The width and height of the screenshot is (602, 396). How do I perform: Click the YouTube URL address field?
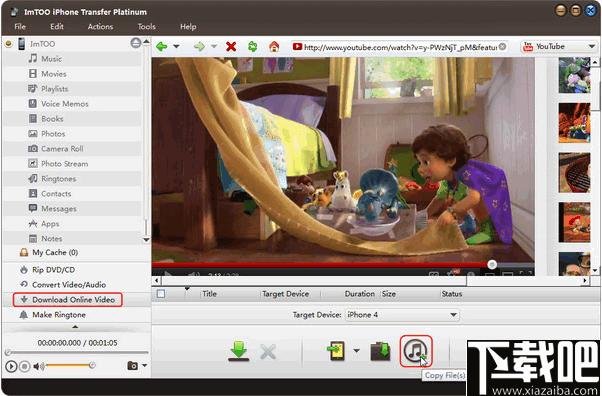[x=400, y=47]
